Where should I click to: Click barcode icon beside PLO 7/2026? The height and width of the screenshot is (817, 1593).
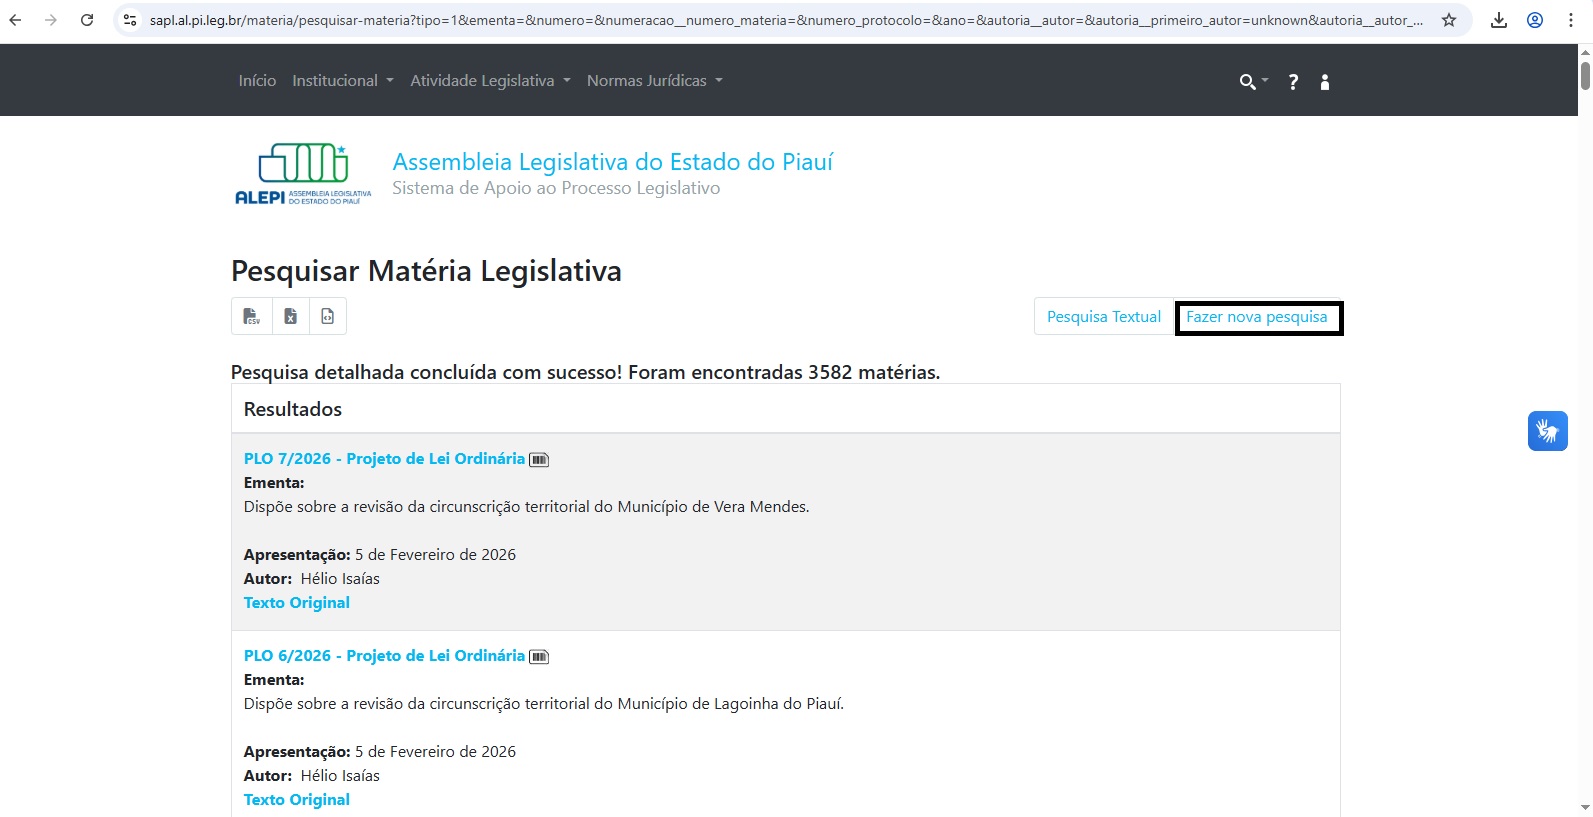coord(539,460)
